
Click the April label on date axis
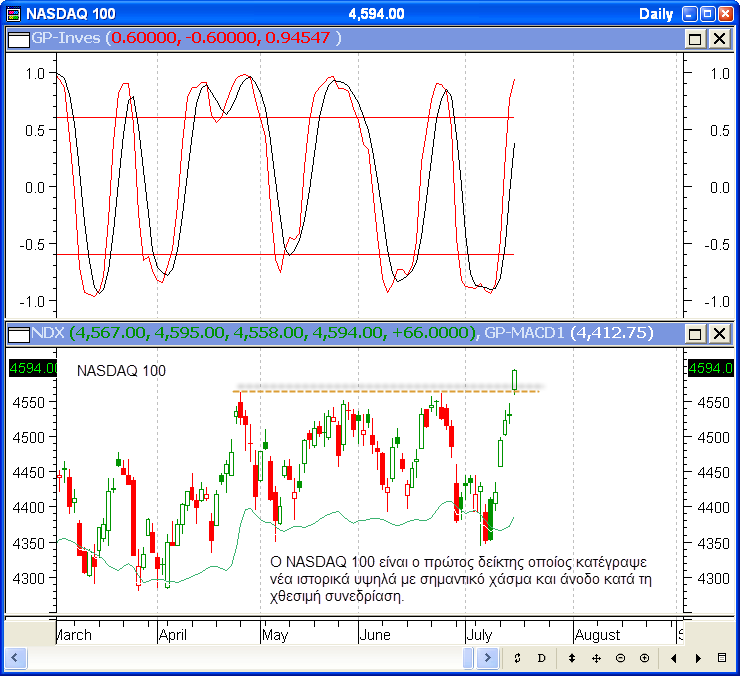coord(172,635)
